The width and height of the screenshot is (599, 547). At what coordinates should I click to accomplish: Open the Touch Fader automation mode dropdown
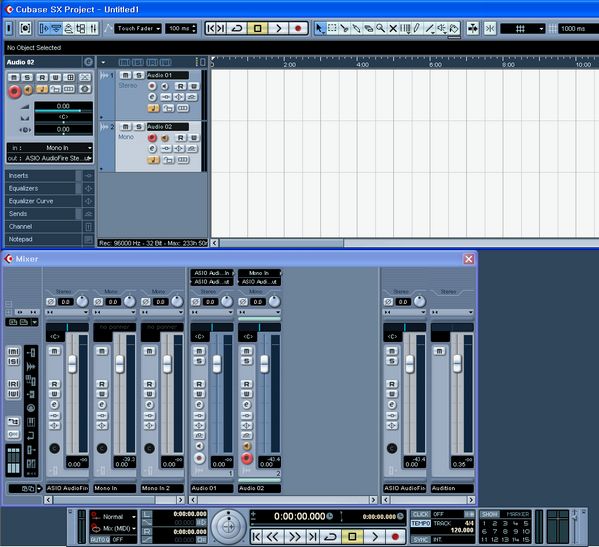(x=138, y=29)
